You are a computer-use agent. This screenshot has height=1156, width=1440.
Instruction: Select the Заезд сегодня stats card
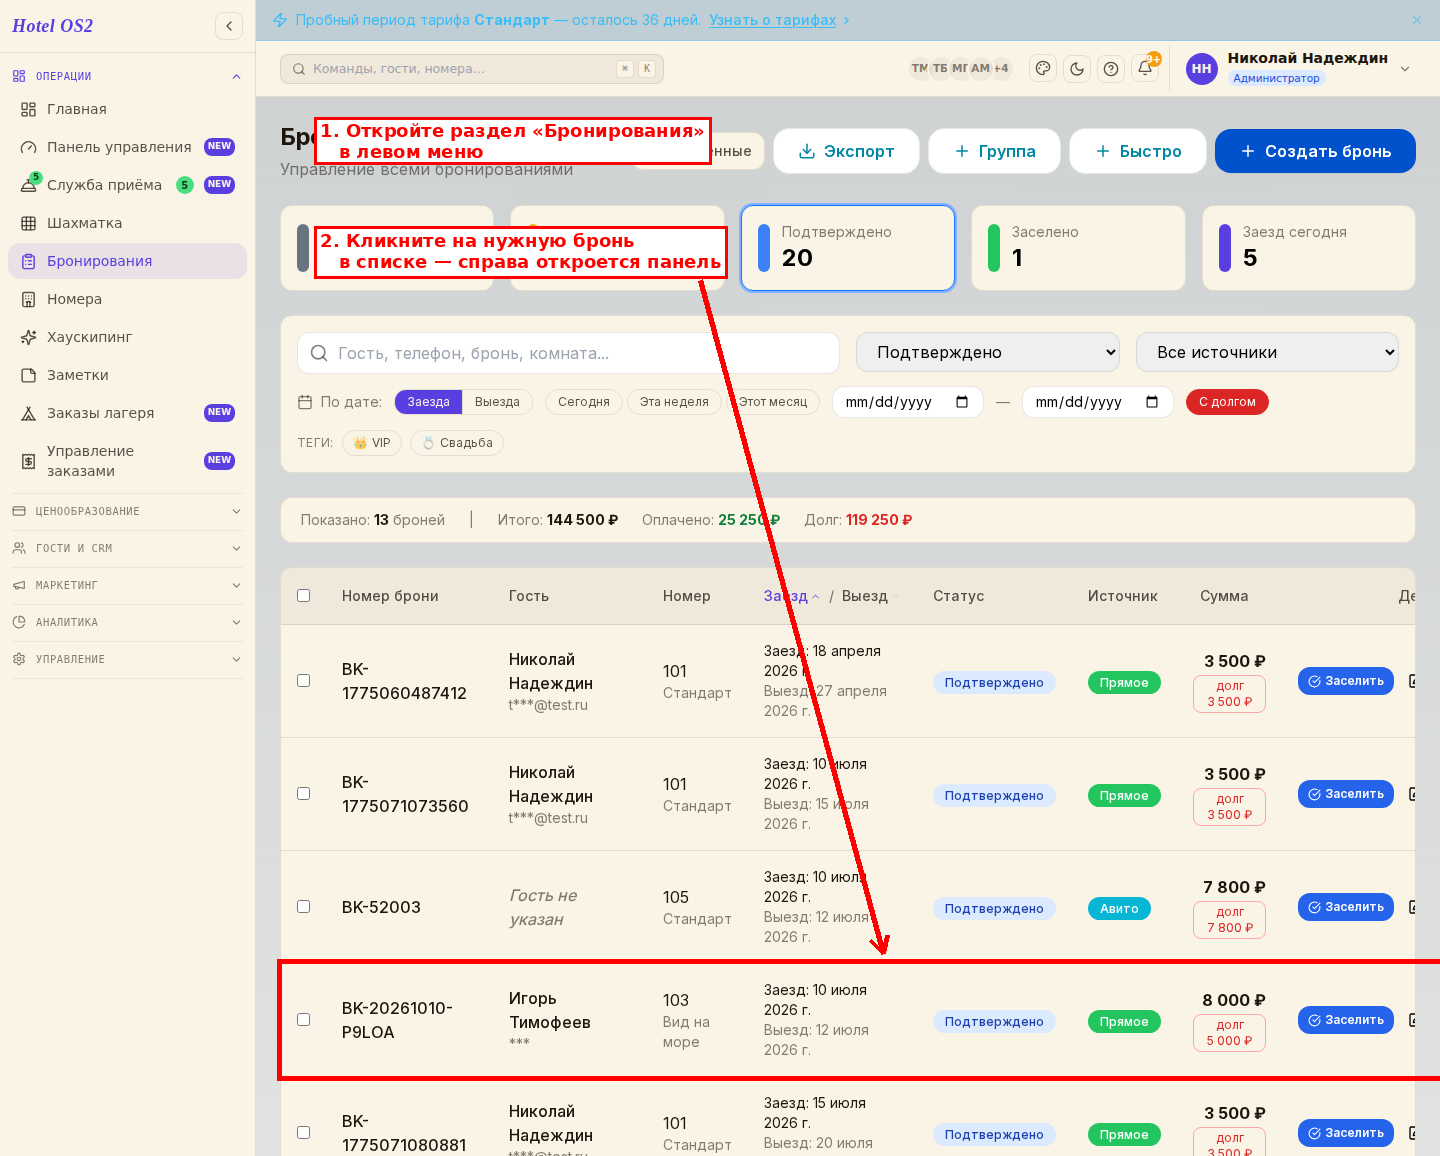(x=1309, y=248)
